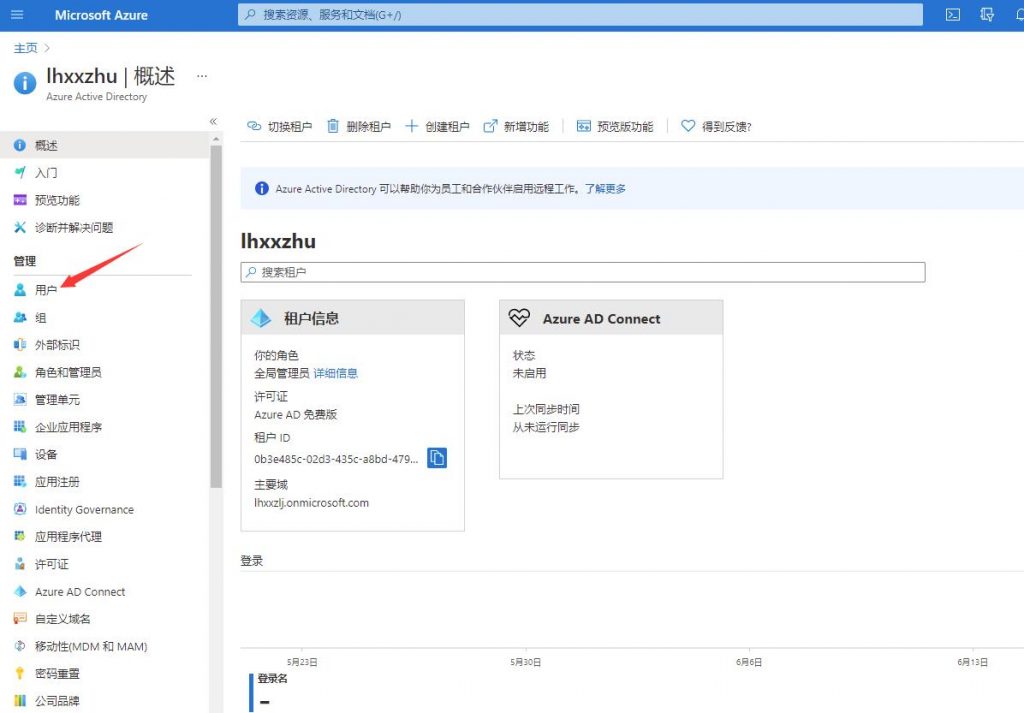The image size is (1024, 713).
Task: Copy the tenant ID with the copy icon
Action: [437, 458]
